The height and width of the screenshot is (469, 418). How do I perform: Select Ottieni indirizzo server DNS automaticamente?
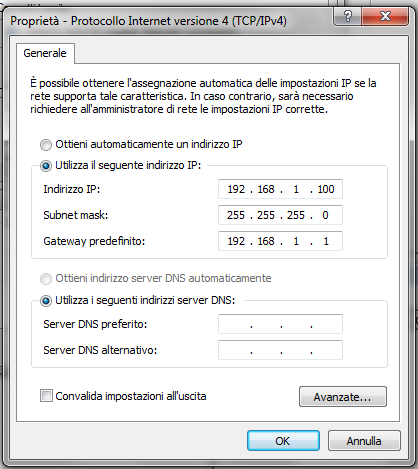tap(46, 279)
